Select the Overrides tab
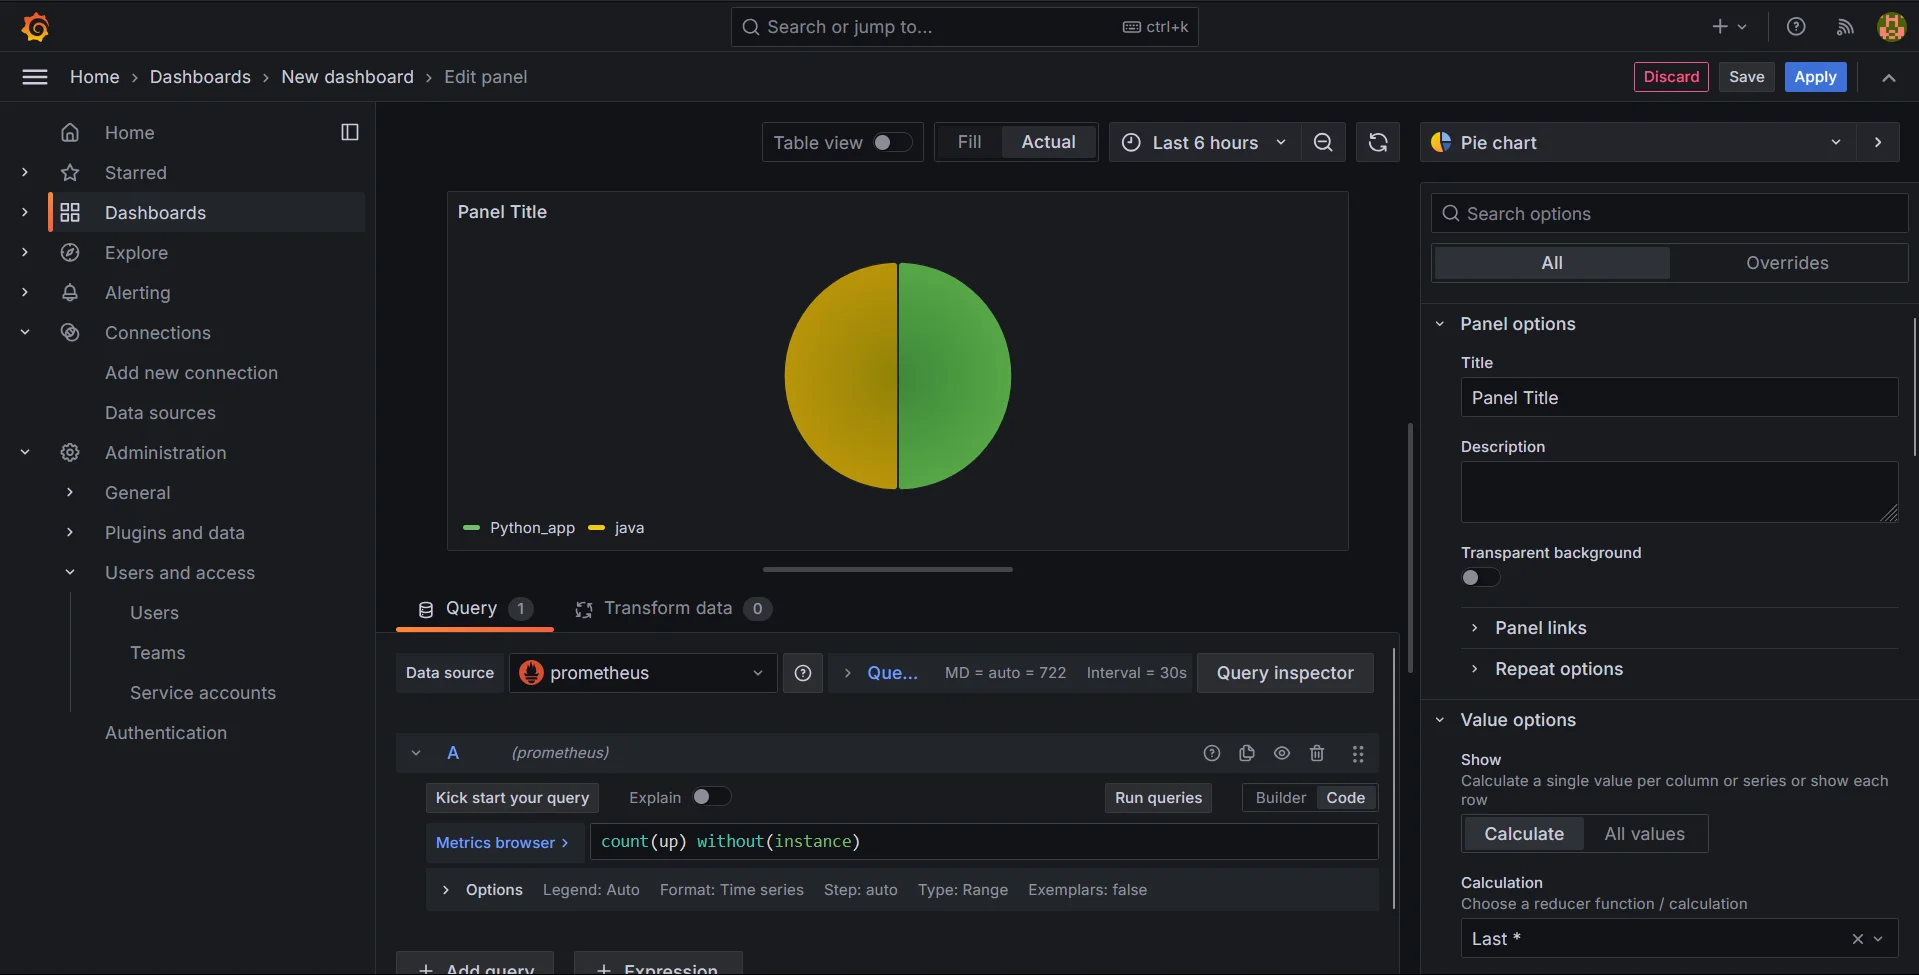The width and height of the screenshot is (1919, 975). 1787,263
